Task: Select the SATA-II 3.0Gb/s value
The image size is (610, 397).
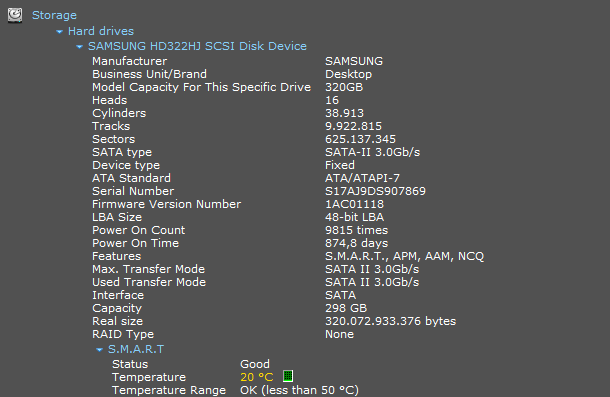Action: (x=373, y=152)
